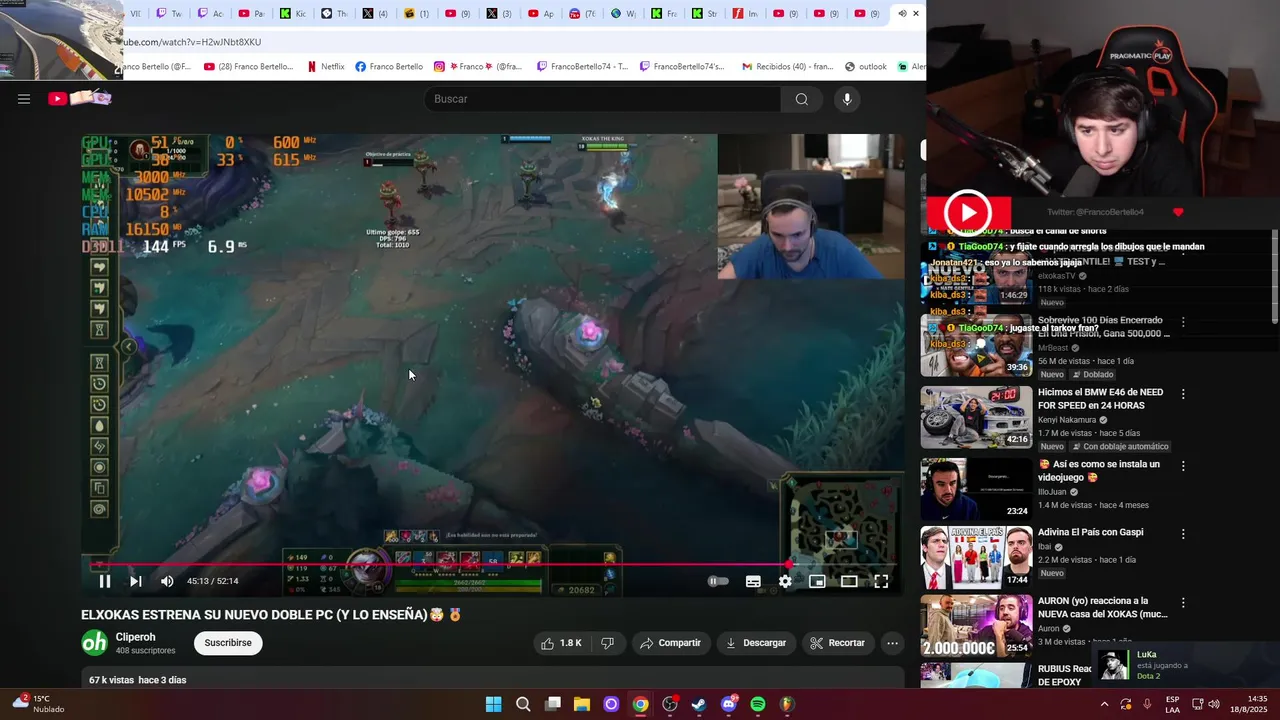Open options for Adivina El País video
The height and width of the screenshot is (720, 1280).
click(x=1183, y=534)
